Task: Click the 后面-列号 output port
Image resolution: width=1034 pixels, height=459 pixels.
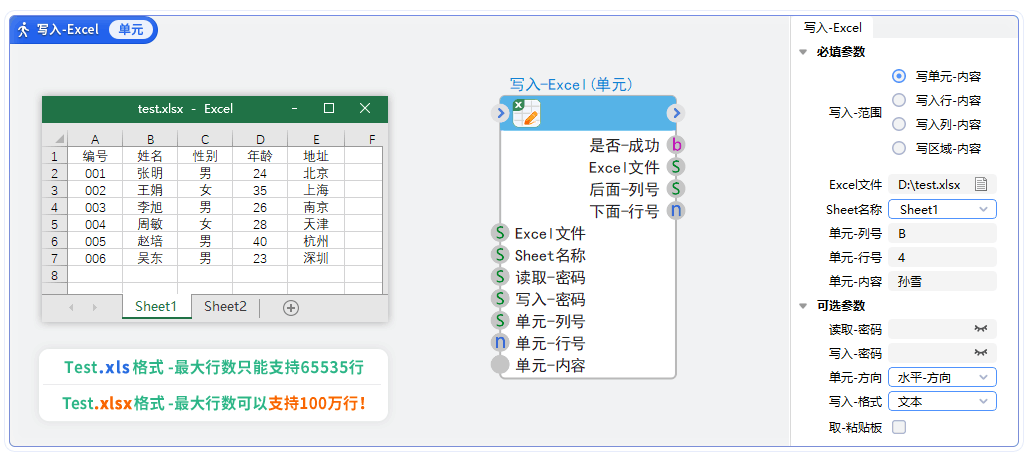Action: point(675,189)
